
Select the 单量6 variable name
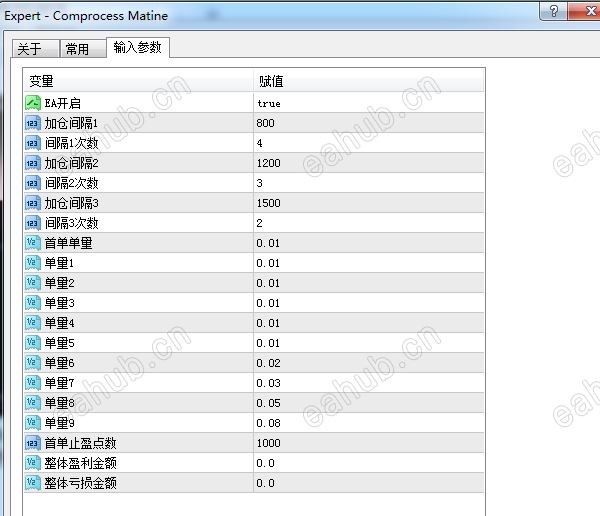pos(59,363)
